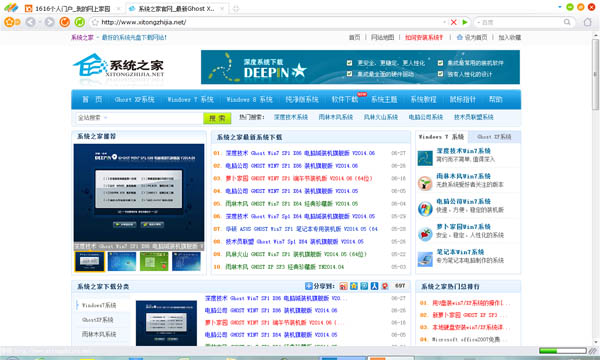Click the 笔记本Win7系统 laptop icon
This screenshot has height=360, width=600.
[425, 259]
